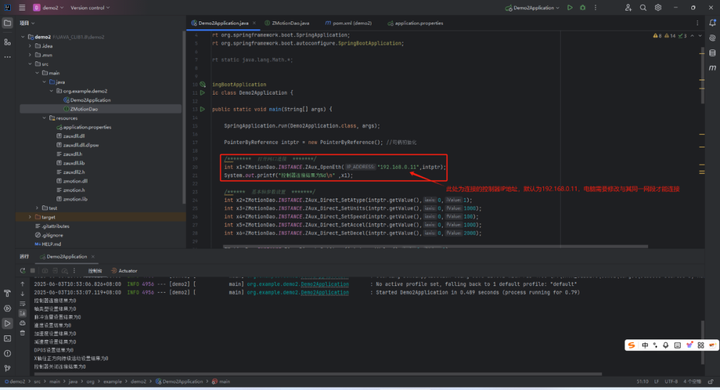Toggle soft-wrap in the console output
The height and width of the screenshot is (390, 720).
pos(22,304)
